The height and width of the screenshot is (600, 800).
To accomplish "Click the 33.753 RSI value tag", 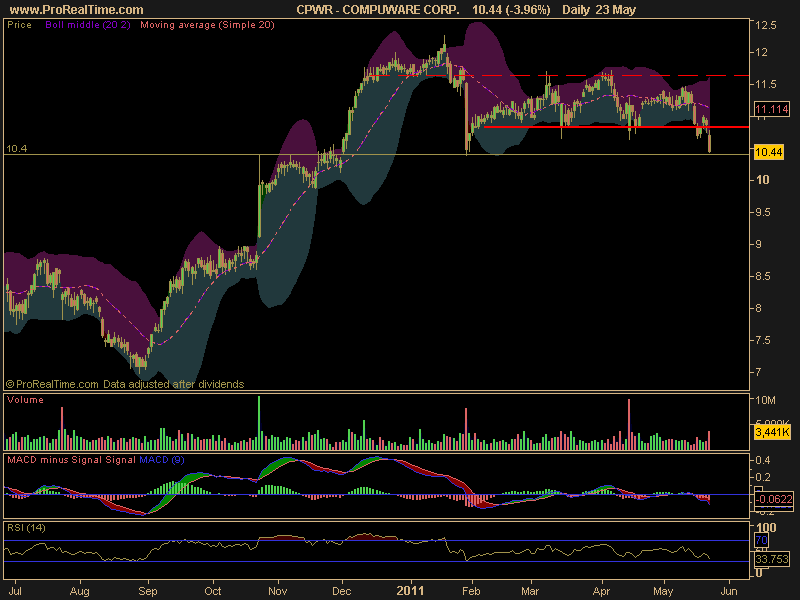I will coord(772,559).
